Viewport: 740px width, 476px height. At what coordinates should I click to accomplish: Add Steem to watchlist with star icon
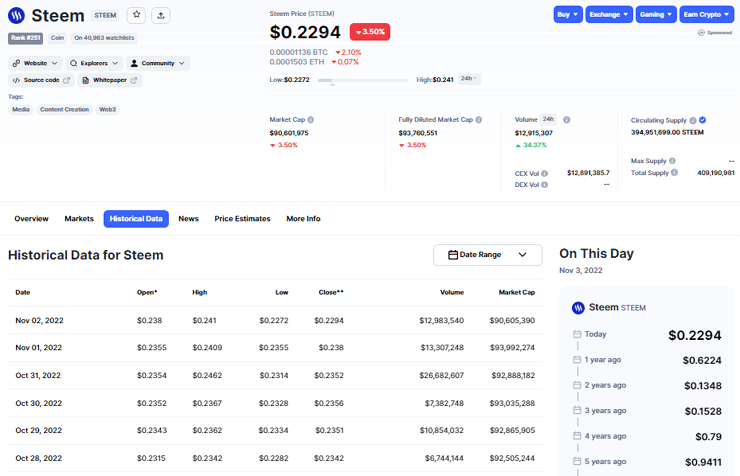click(x=136, y=15)
